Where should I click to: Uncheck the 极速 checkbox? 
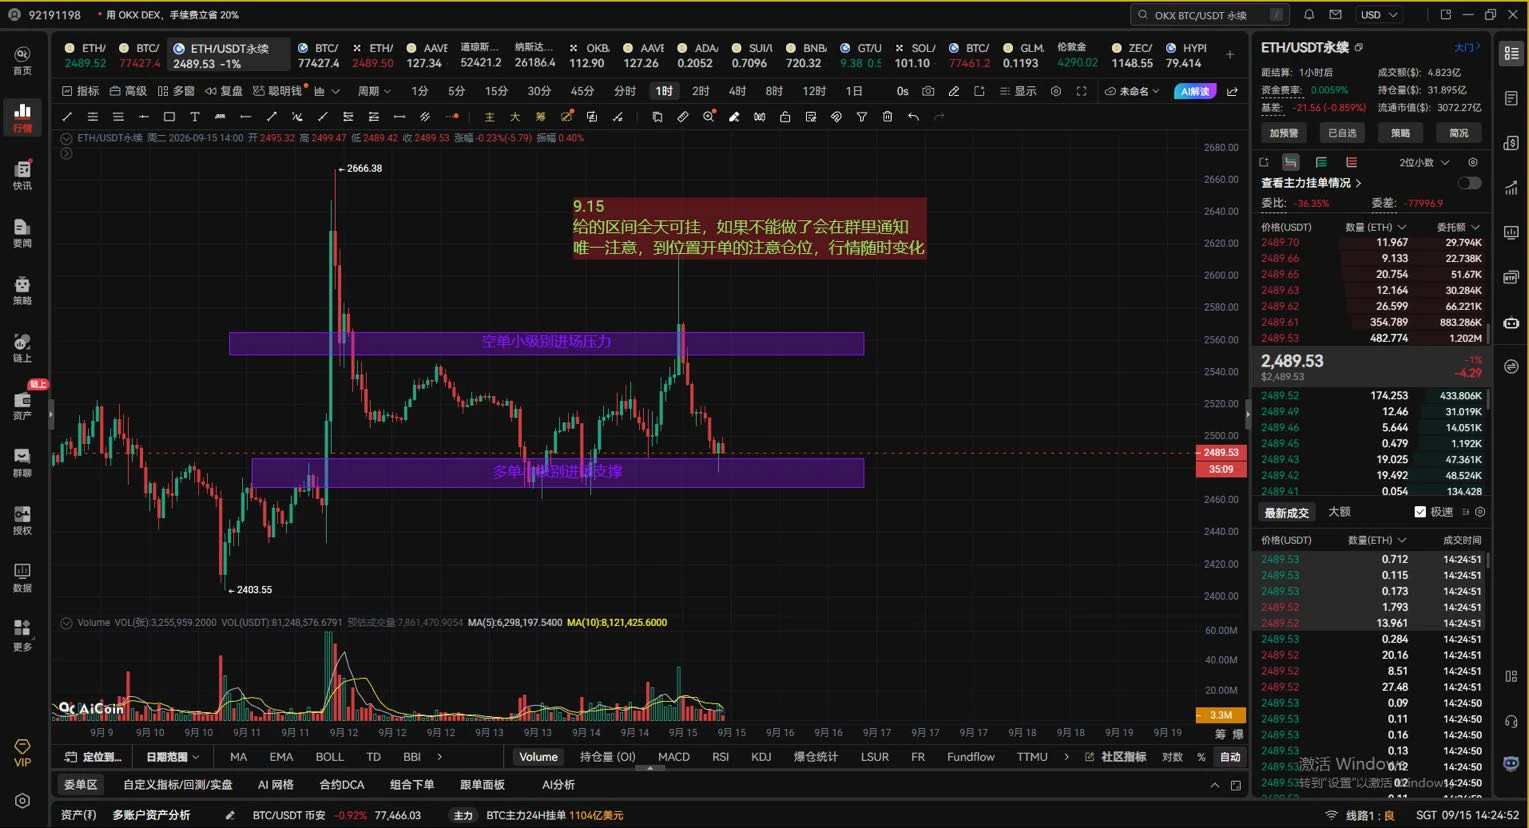pos(1420,512)
